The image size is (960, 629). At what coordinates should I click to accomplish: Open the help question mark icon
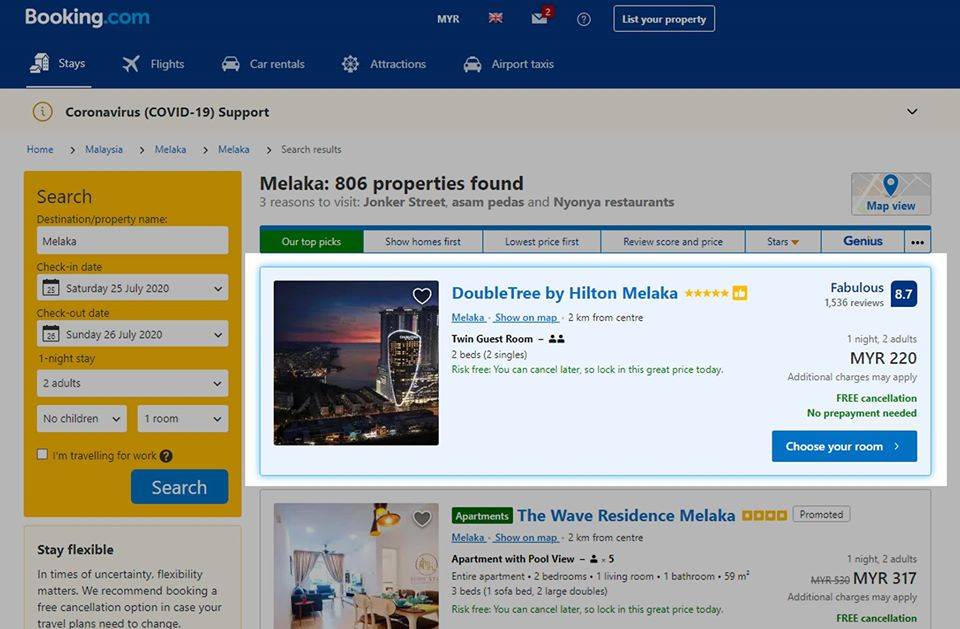tap(583, 19)
